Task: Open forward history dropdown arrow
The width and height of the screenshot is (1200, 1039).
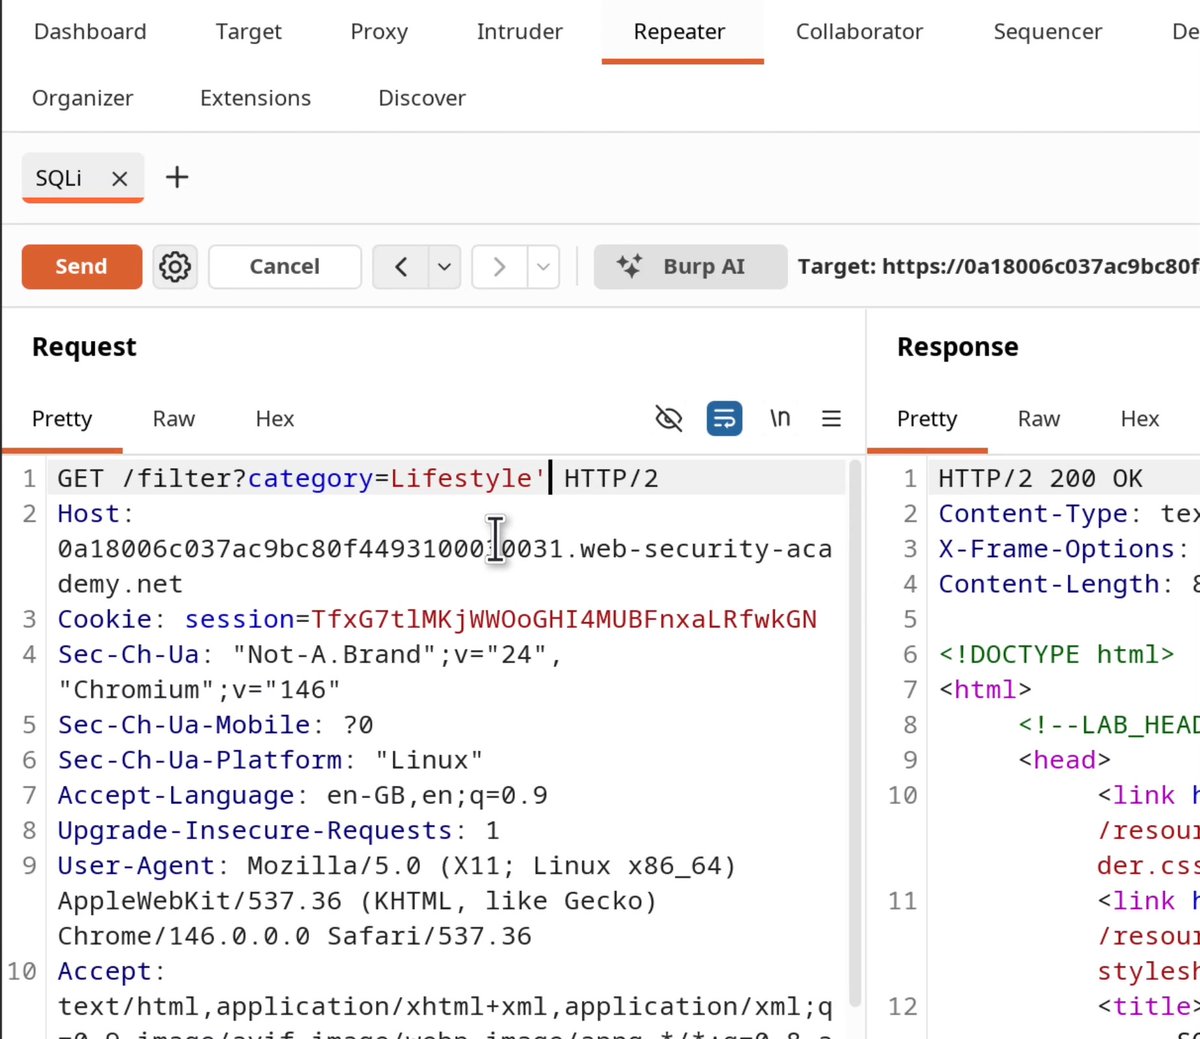Action: pos(543,267)
